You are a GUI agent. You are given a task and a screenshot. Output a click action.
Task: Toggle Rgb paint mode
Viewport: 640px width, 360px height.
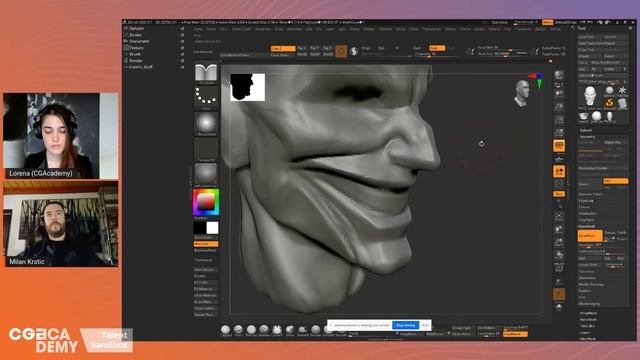[x=381, y=48]
